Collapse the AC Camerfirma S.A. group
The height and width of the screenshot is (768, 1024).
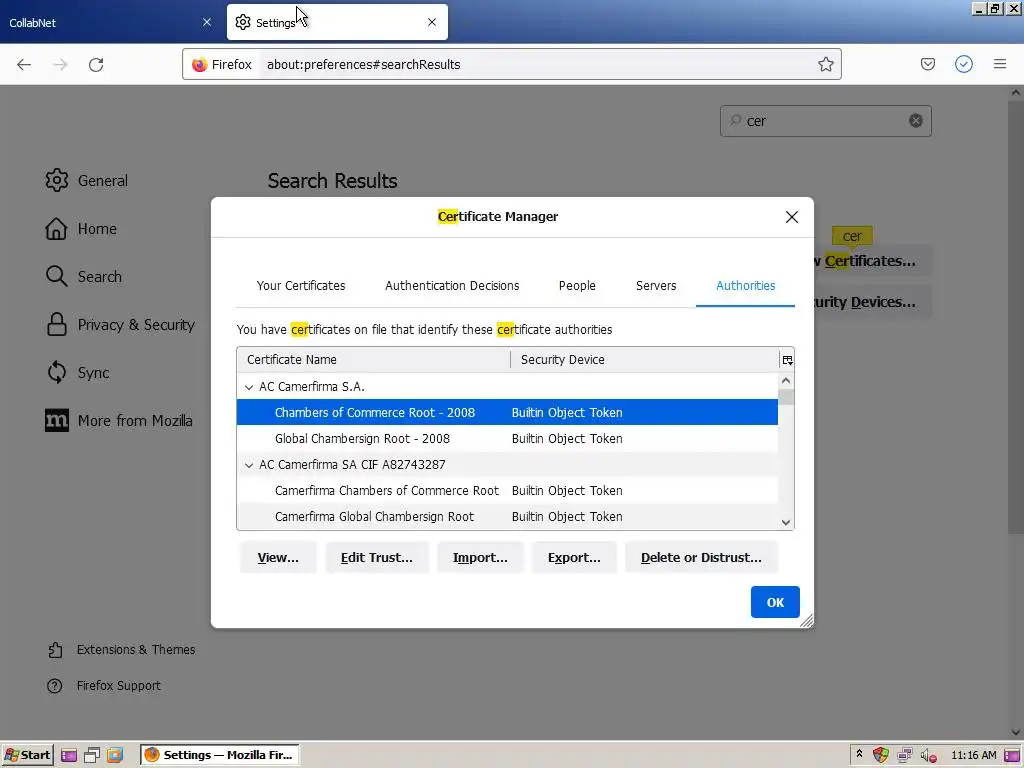tap(249, 387)
